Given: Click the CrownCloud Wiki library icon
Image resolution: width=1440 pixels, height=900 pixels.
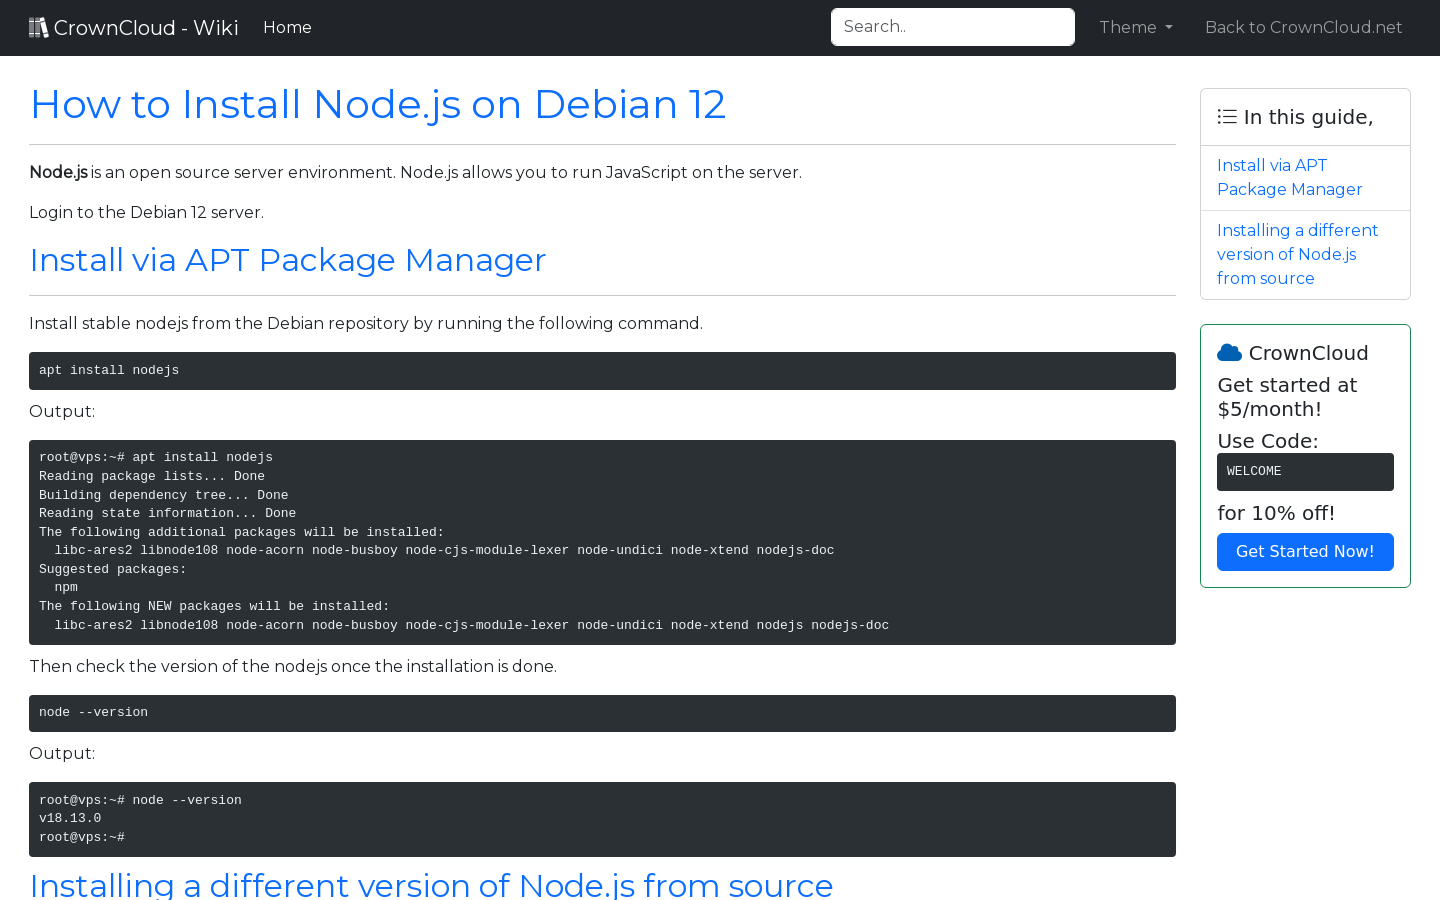Looking at the screenshot, I should tap(39, 26).
